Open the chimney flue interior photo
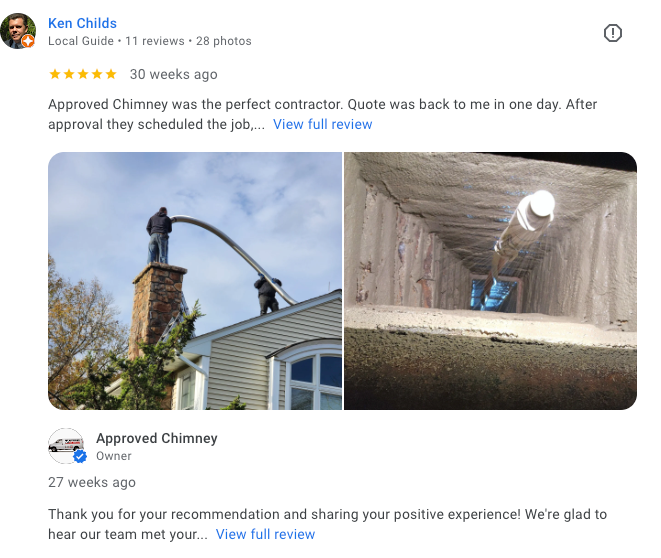This screenshot has width=661, height=558. coord(490,281)
